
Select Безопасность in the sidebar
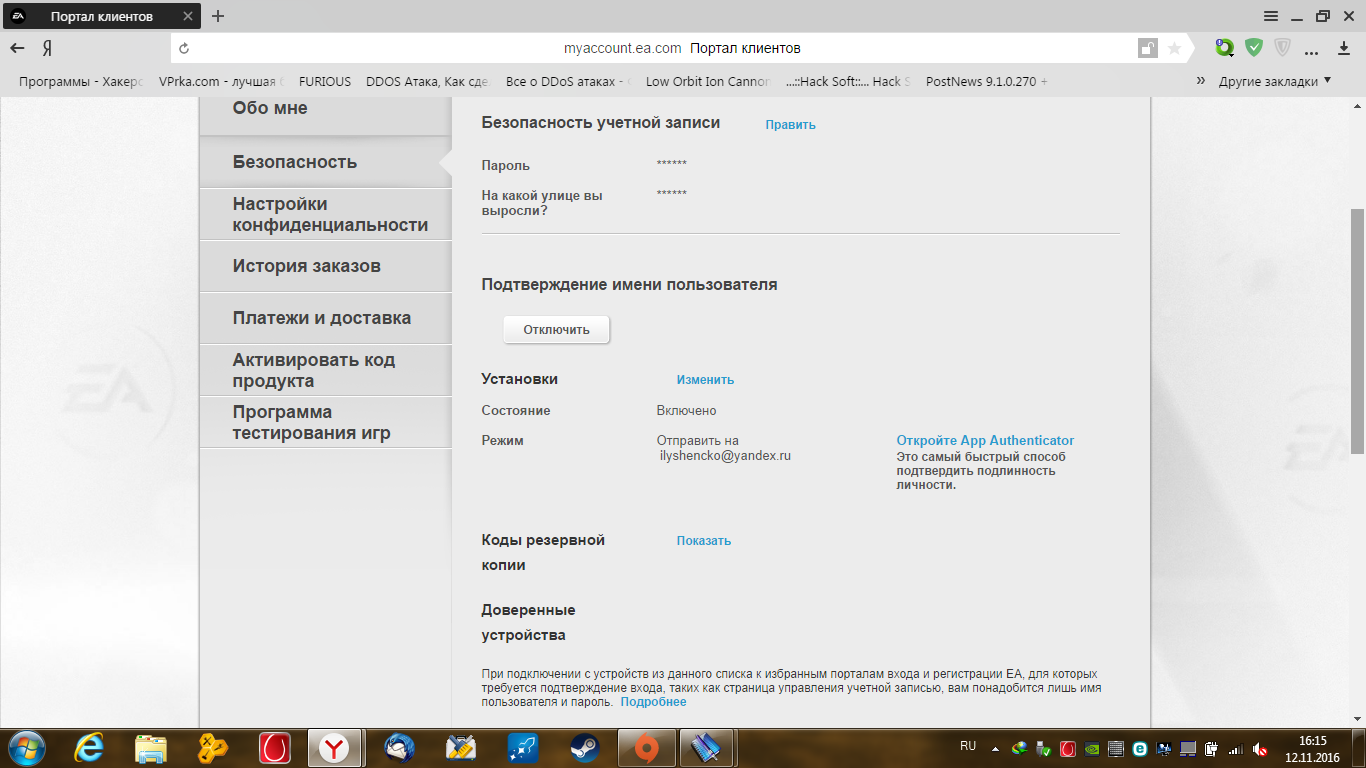[326, 162]
